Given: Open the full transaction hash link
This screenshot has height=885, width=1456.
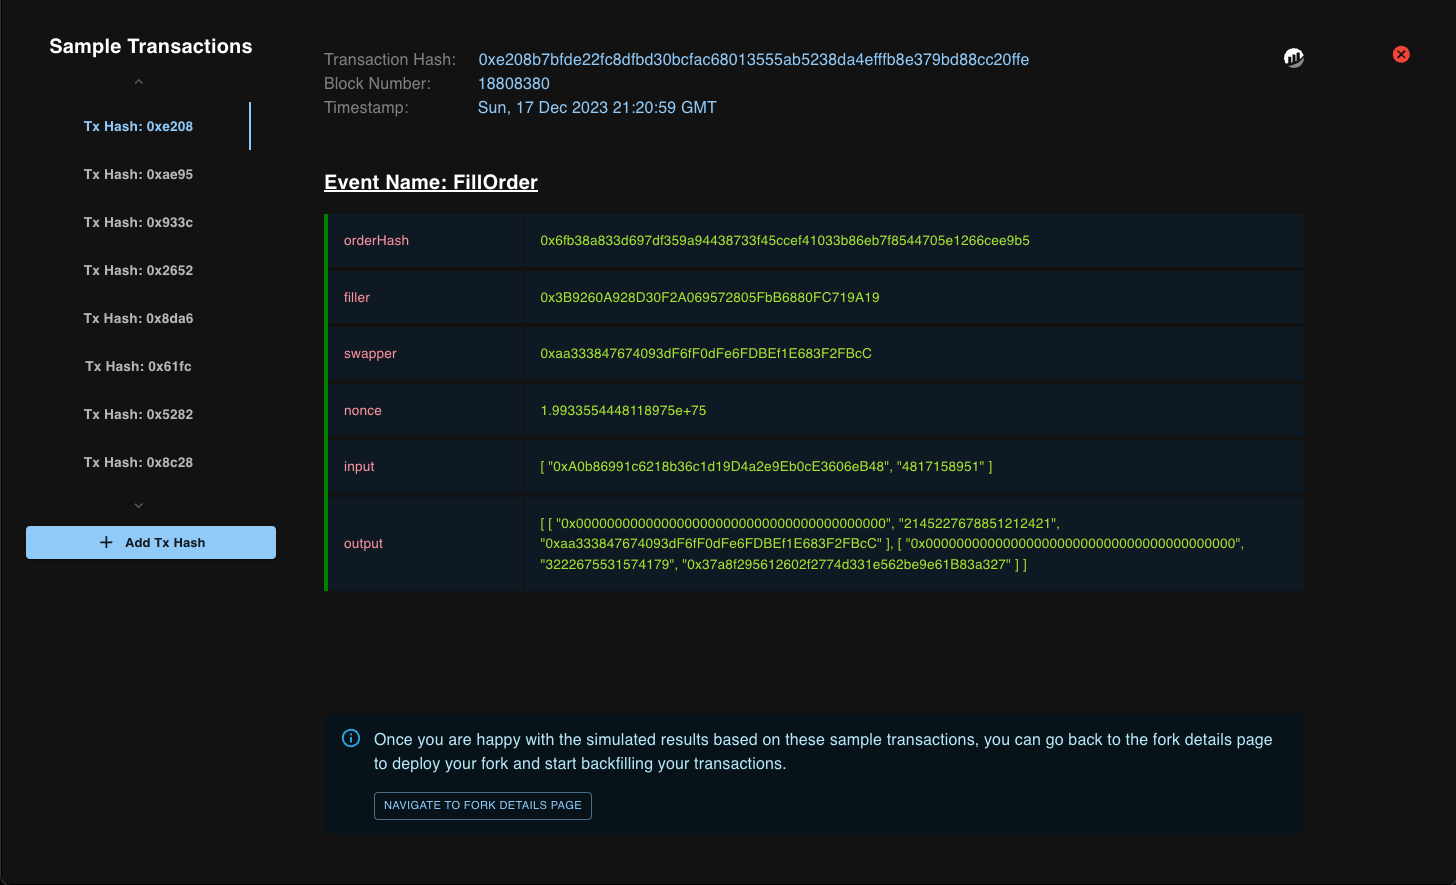Looking at the screenshot, I should [x=753, y=60].
